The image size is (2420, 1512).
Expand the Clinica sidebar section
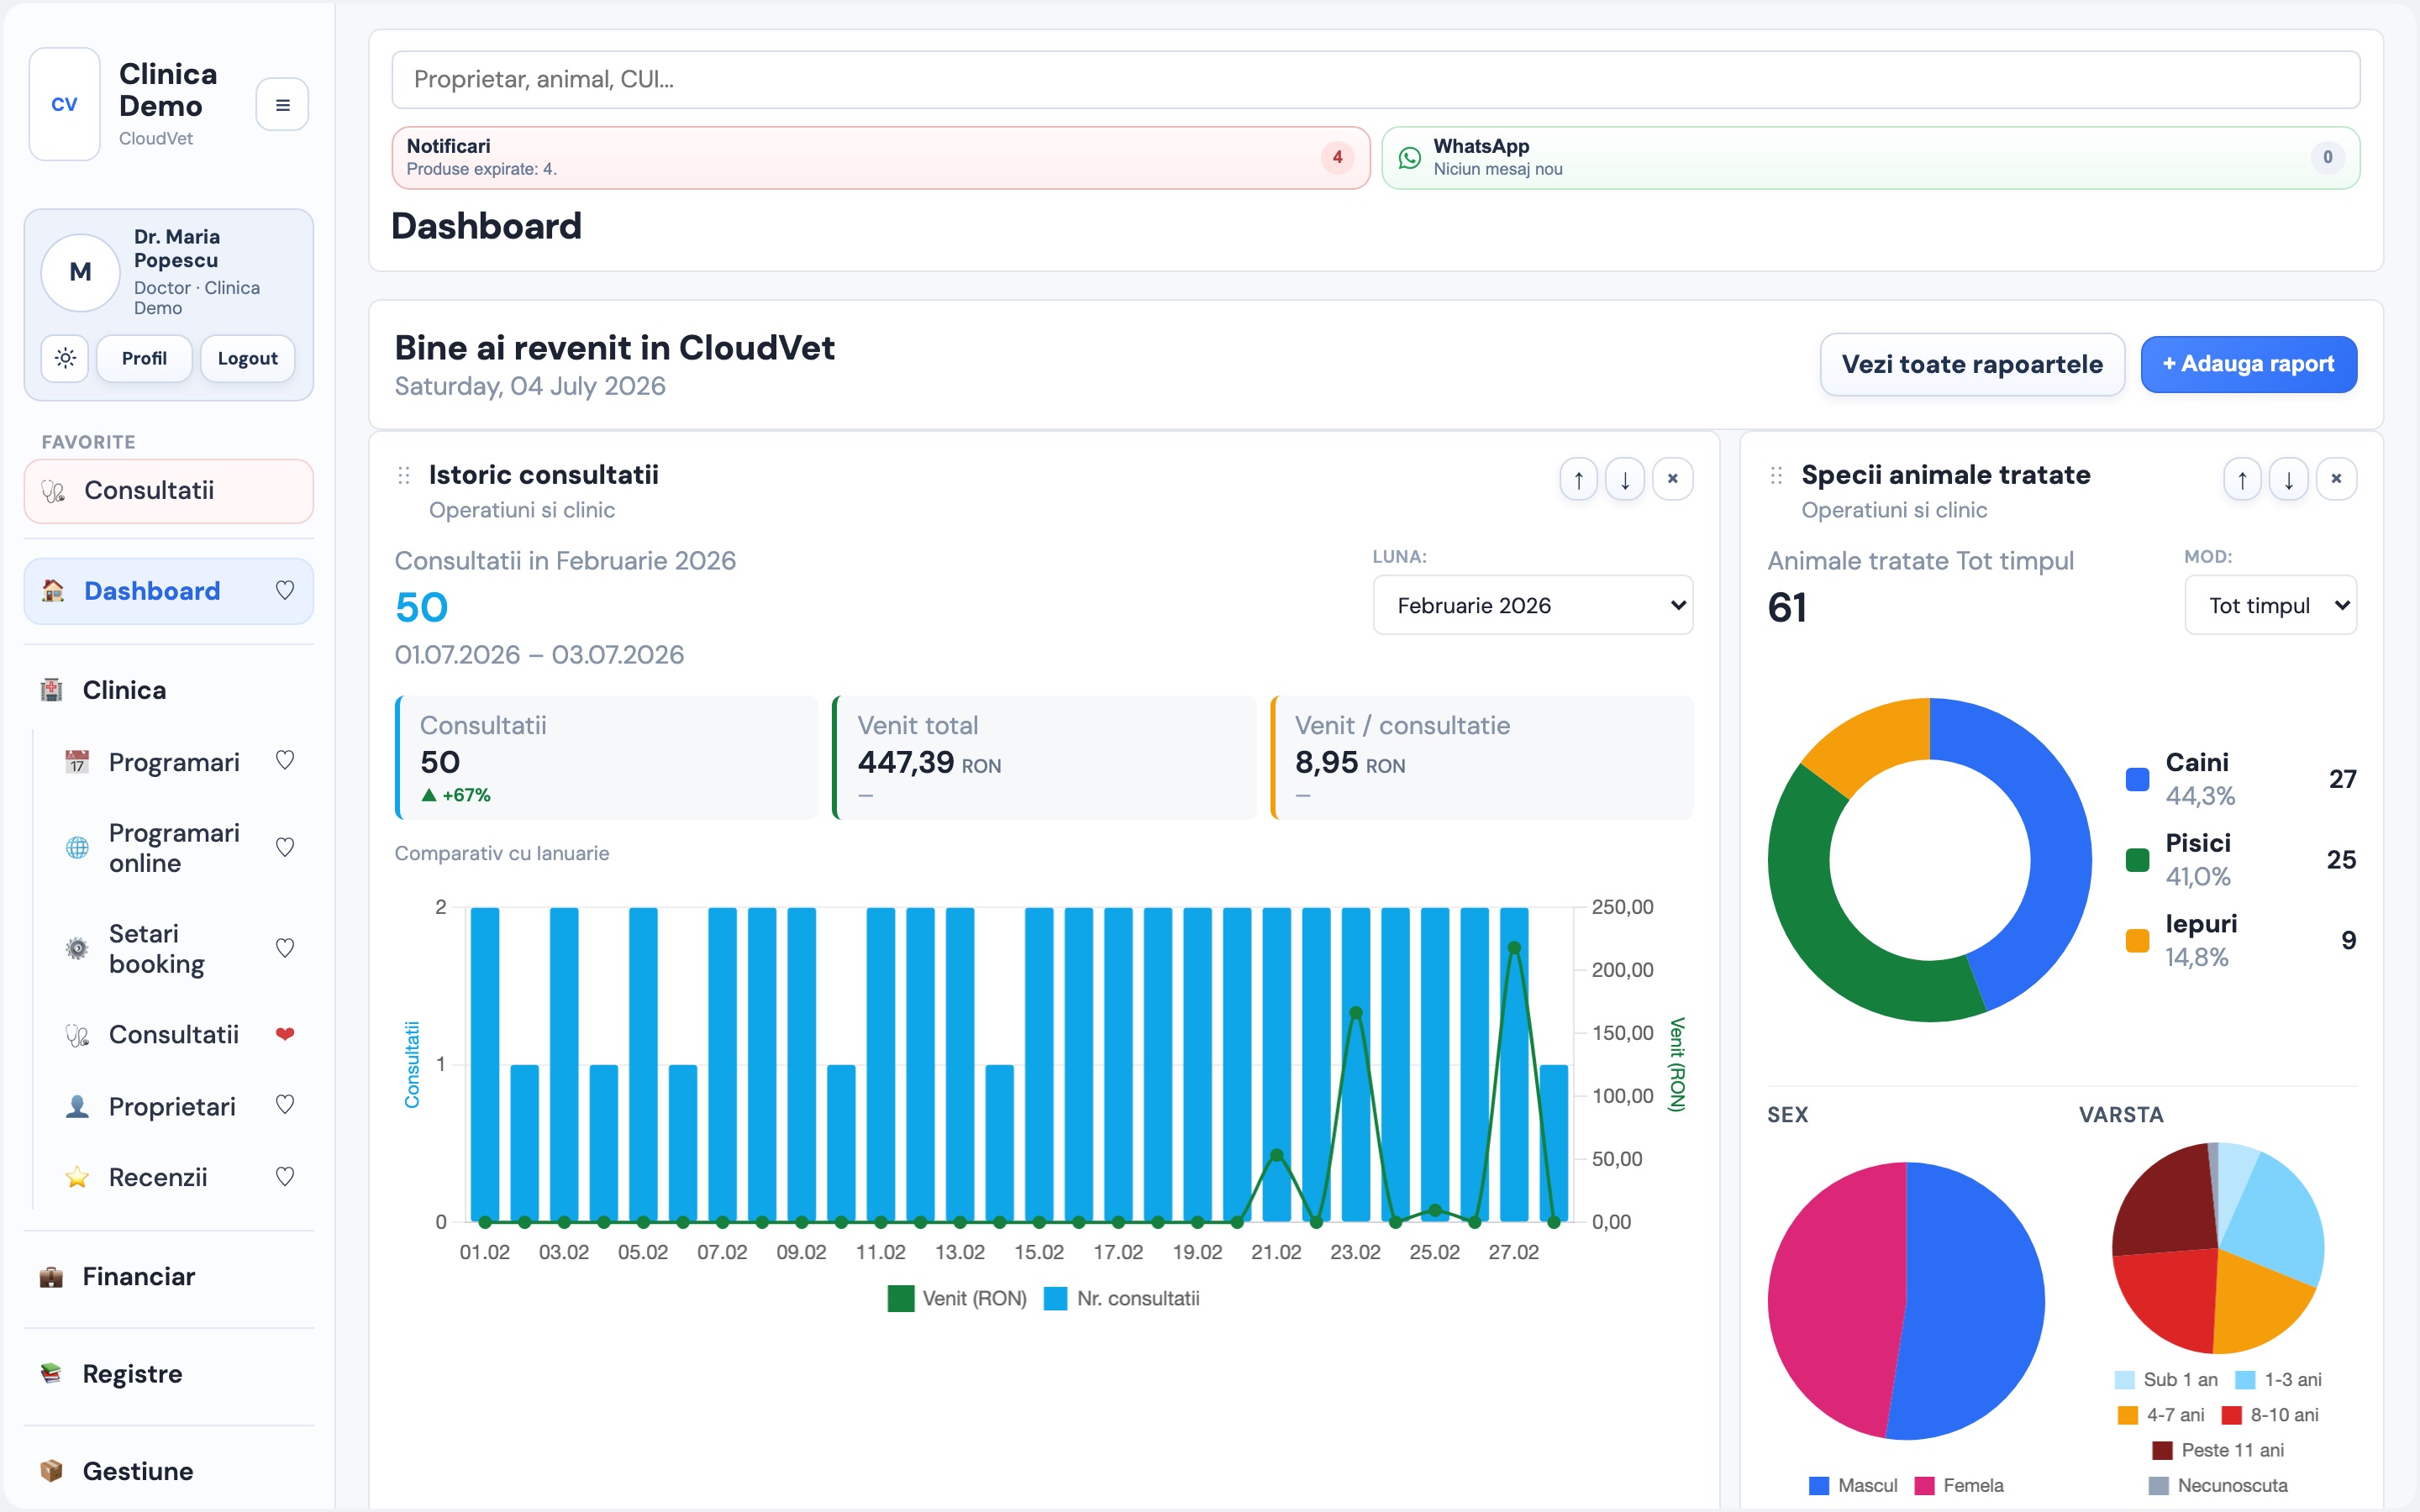pos(168,690)
